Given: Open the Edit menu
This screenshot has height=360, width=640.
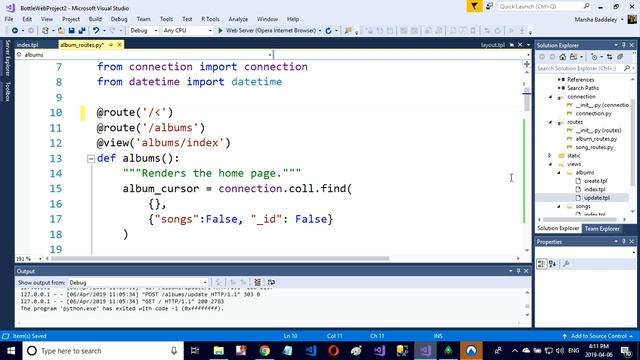Looking at the screenshot, I should [27, 19].
